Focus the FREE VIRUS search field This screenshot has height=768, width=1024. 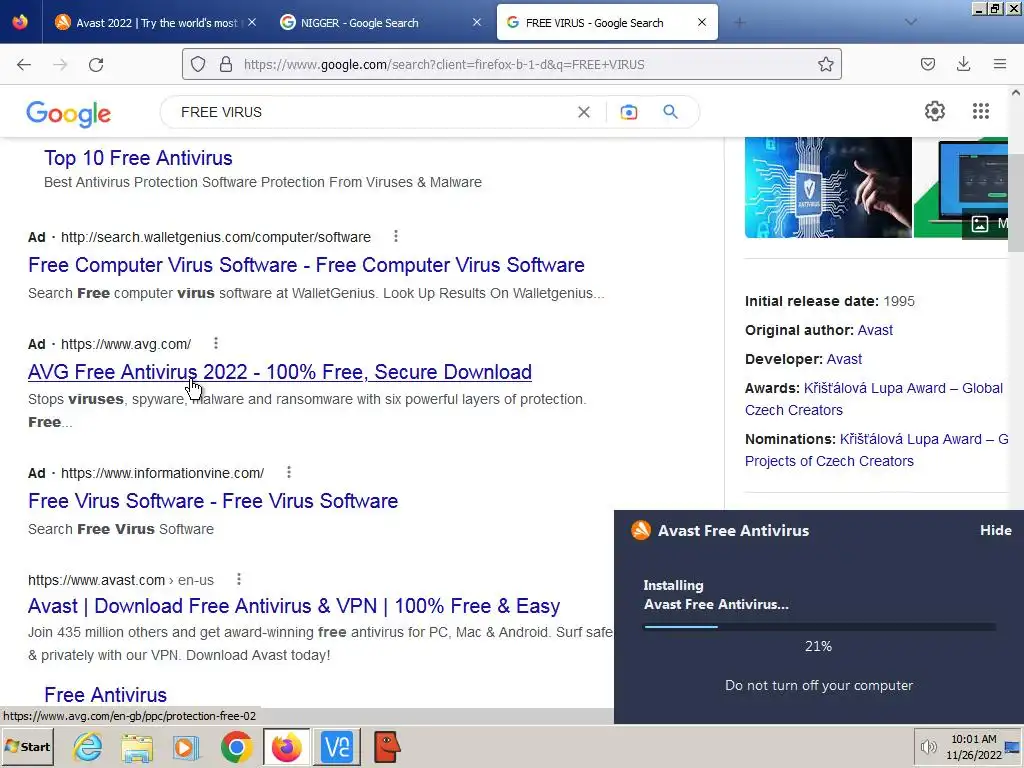point(372,112)
